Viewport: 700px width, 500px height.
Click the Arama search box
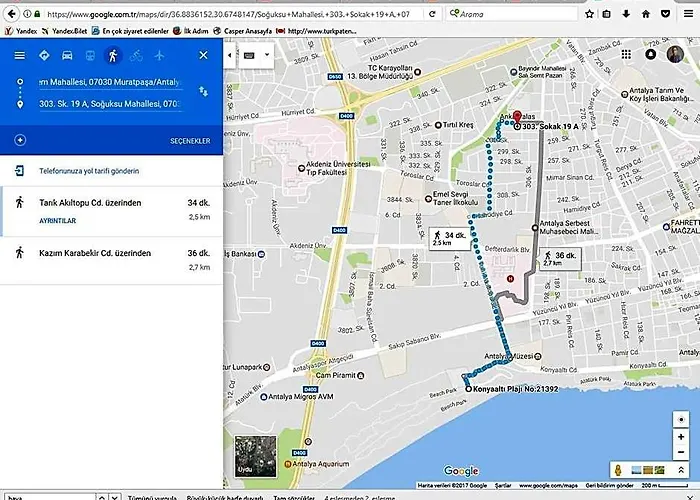512,14
